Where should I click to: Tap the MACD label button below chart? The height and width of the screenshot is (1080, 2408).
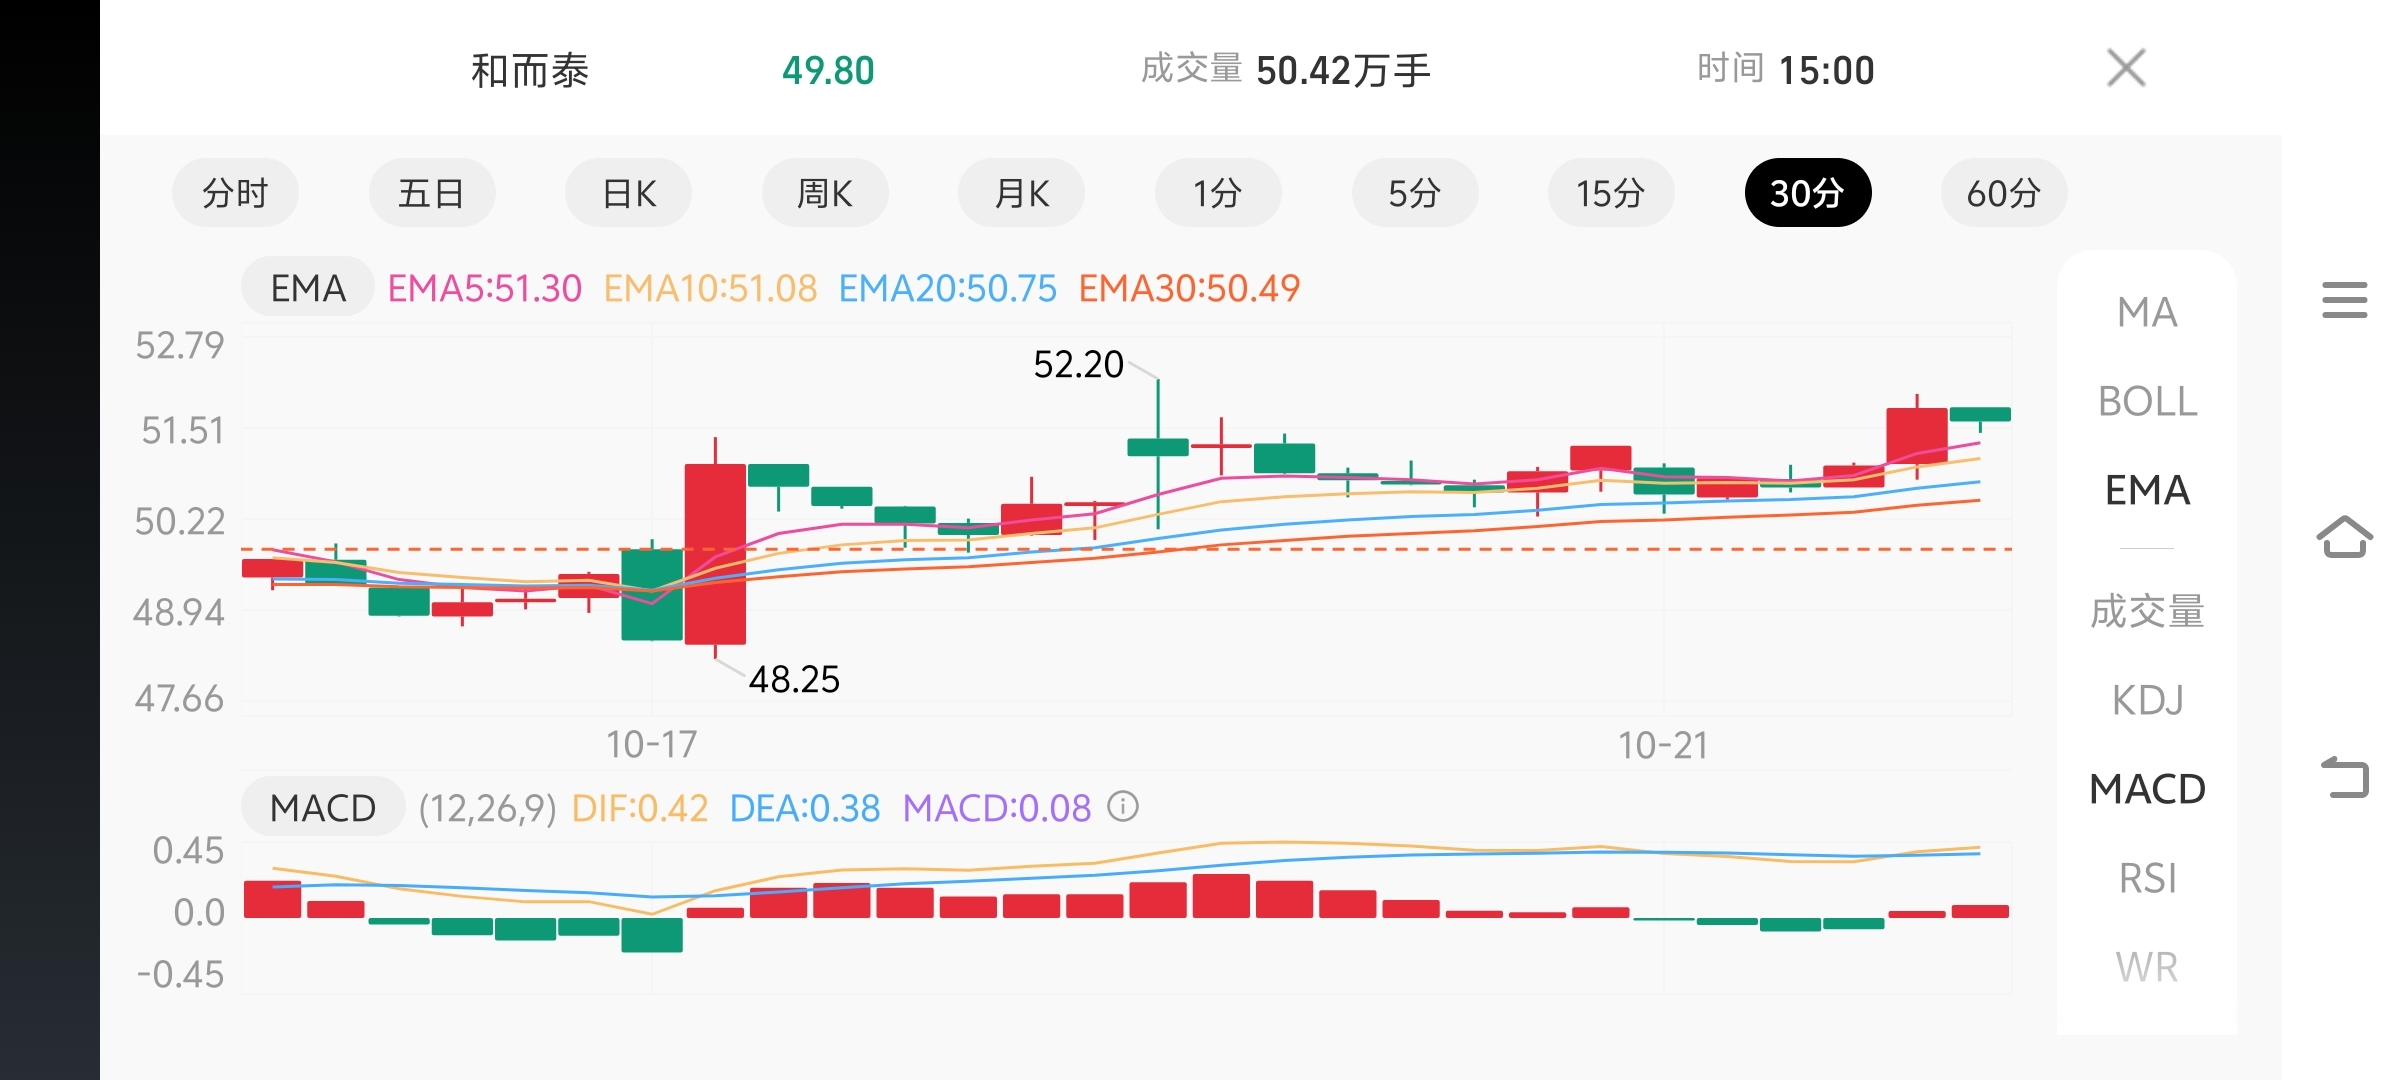coord(322,807)
